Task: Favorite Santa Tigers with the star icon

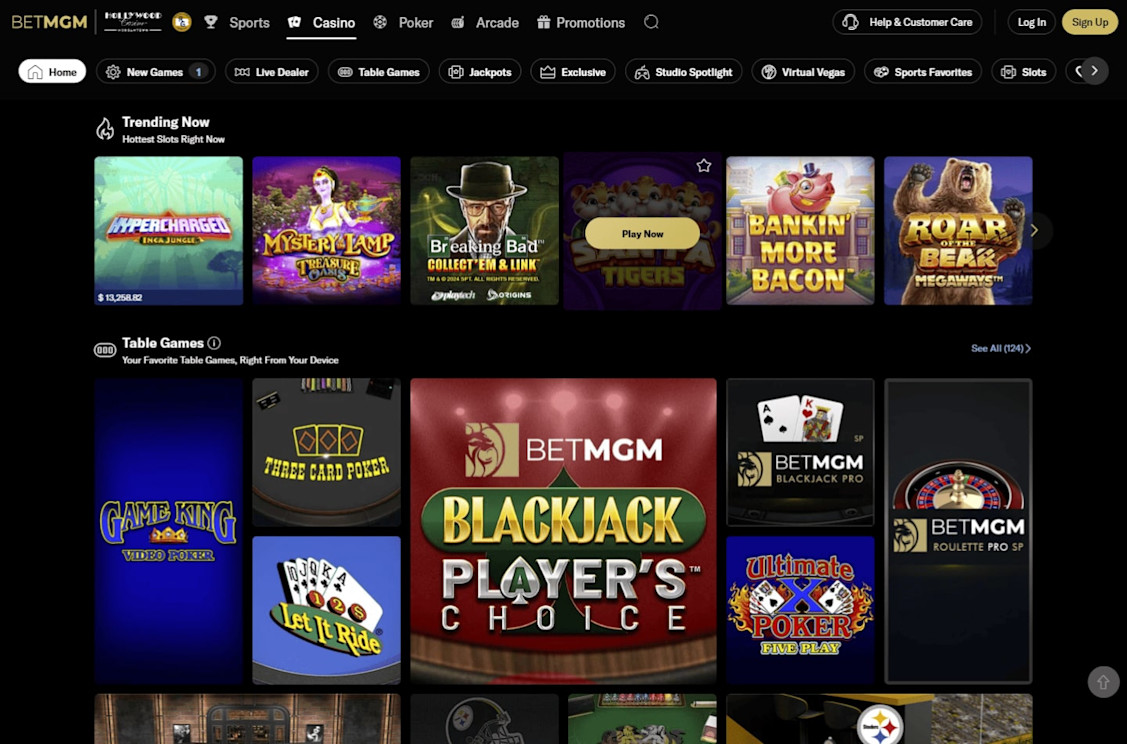Action: (x=704, y=165)
